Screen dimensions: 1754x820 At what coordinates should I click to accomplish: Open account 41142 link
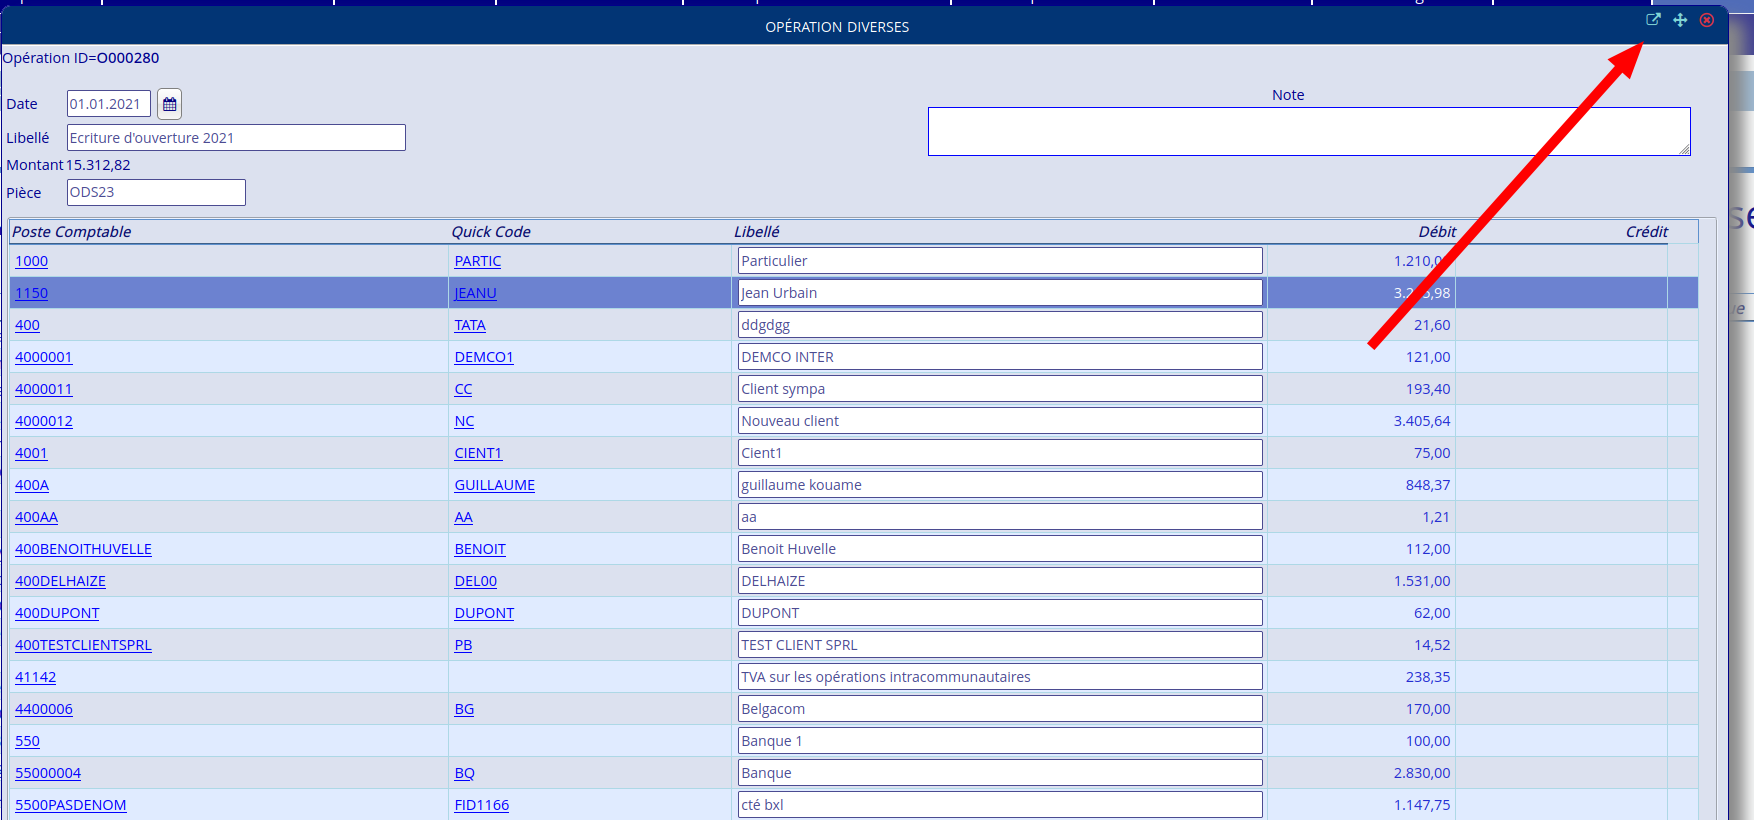coord(35,677)
